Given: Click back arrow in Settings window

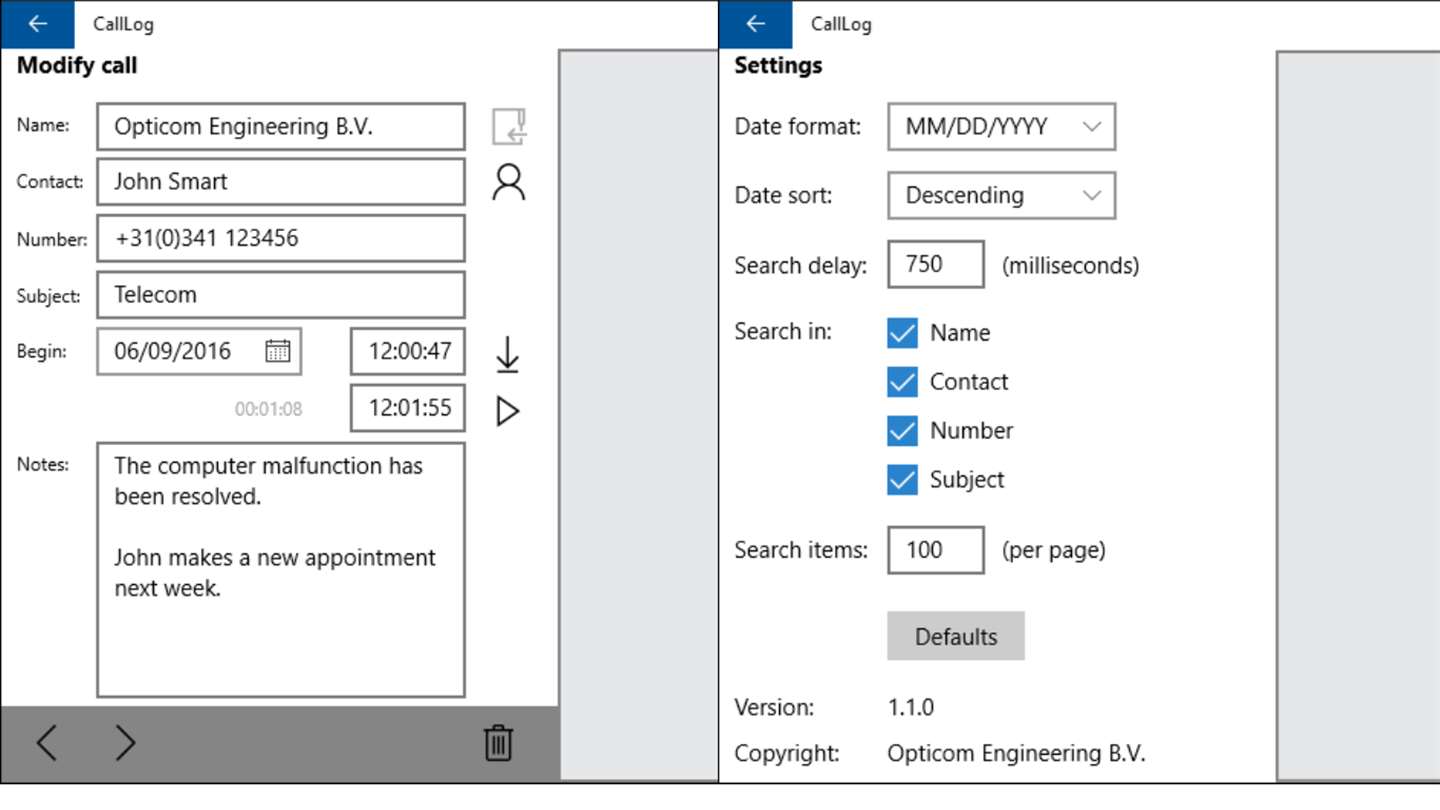Looking at the screenshot, I should (x=755, y=24).
